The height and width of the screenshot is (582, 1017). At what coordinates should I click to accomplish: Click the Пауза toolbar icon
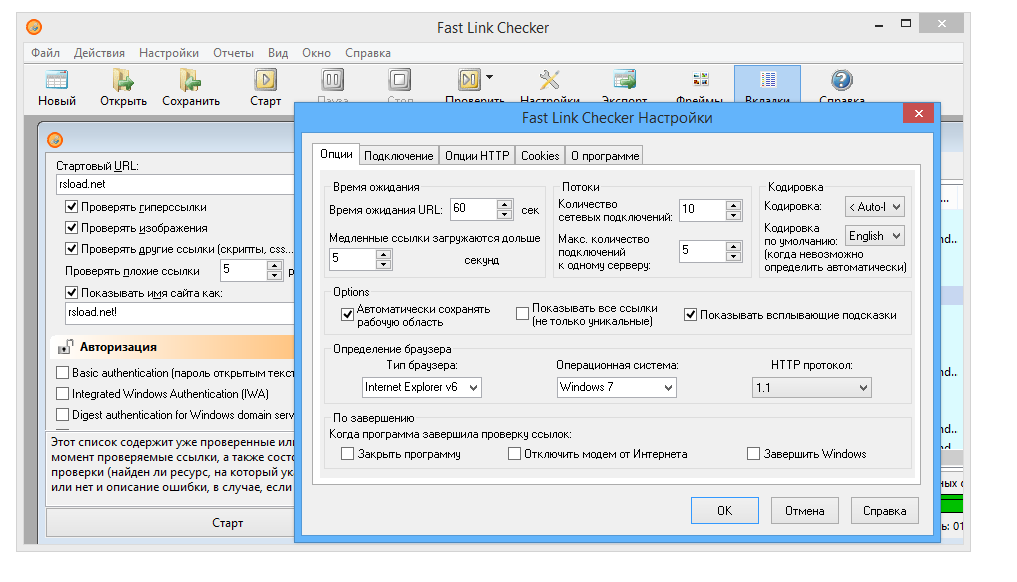pyautogui.click(x=333, y=80)
